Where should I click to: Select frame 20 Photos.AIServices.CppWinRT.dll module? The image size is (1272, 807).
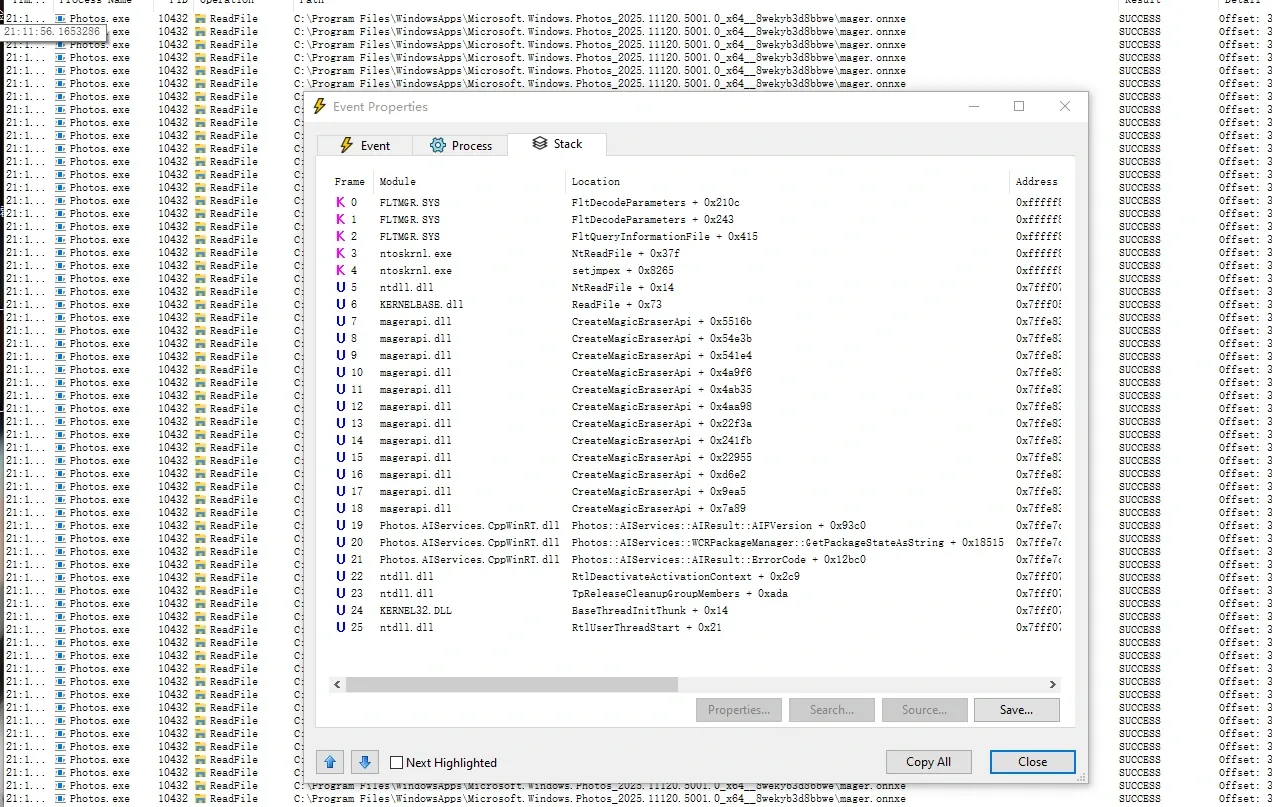pyautogui.click(x=469, y=543)
